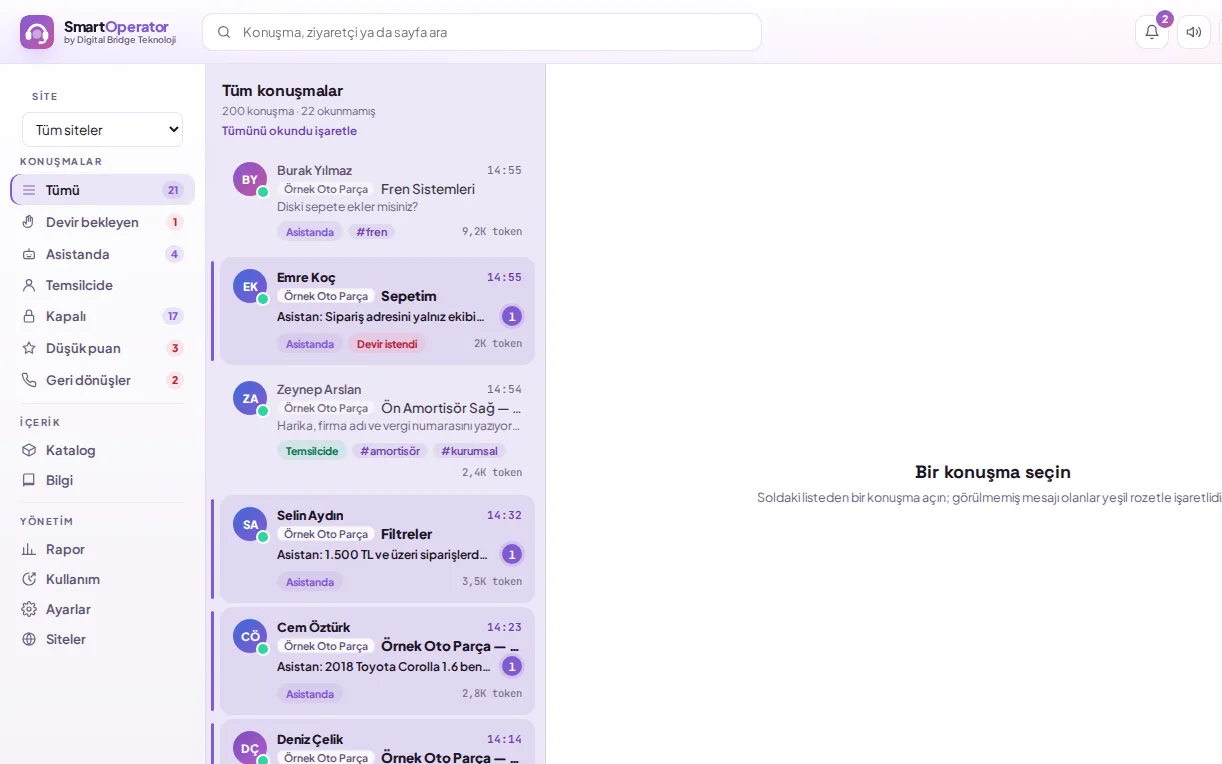This screenshot has height=764, width=1222.
Task: Click the #fren tag
Action: (371, 232)
